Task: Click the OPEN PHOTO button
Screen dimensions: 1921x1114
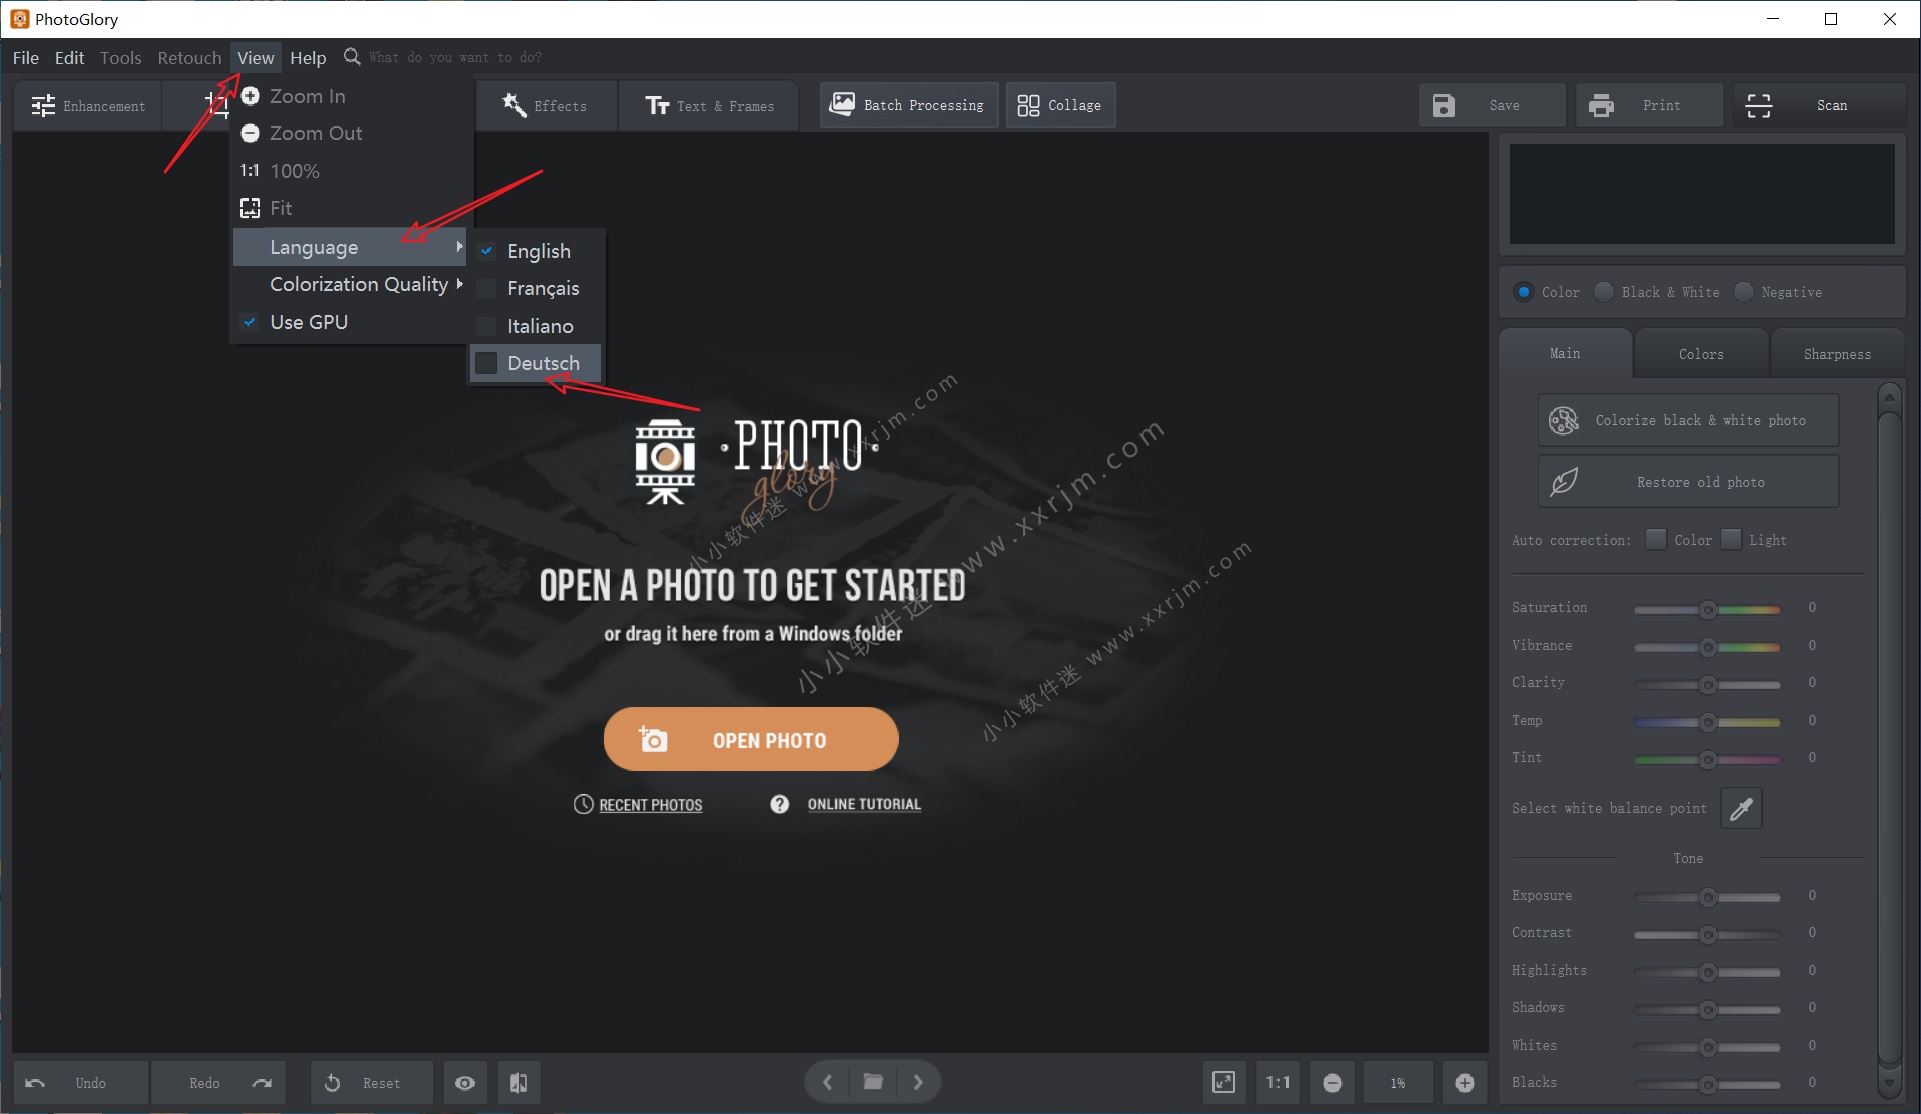Action: coord(751,739)
